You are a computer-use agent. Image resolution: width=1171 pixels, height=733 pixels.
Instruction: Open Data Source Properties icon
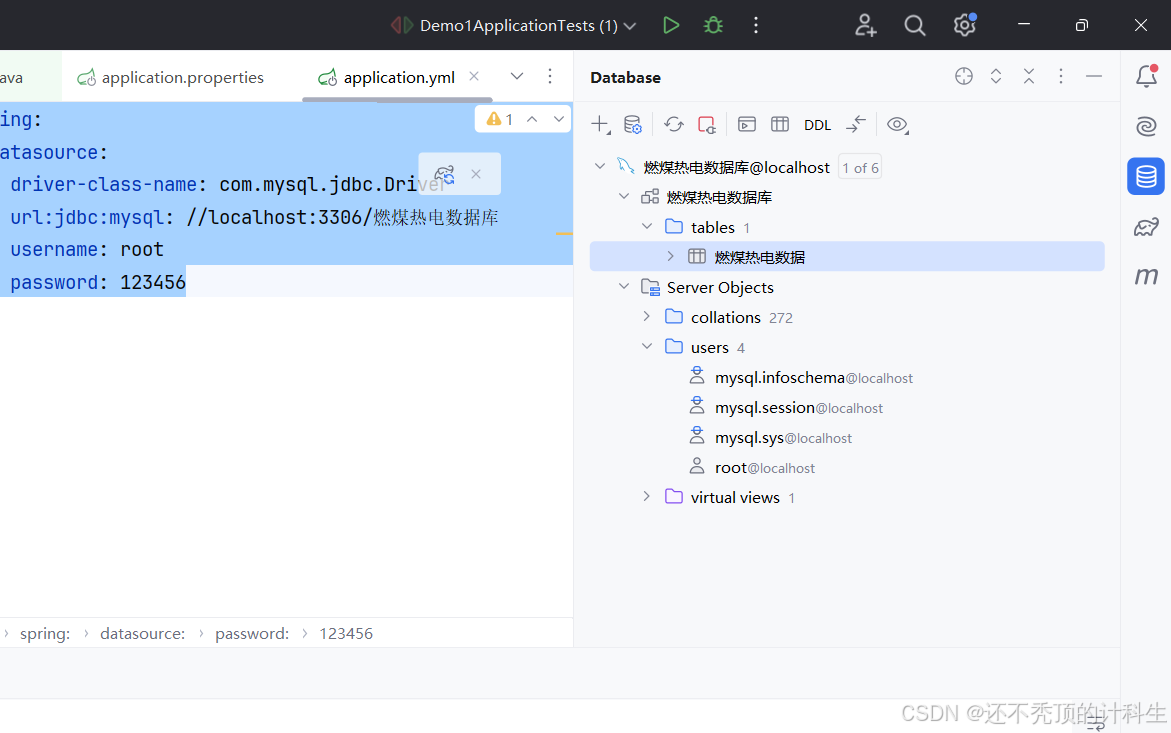coord(633,125)
